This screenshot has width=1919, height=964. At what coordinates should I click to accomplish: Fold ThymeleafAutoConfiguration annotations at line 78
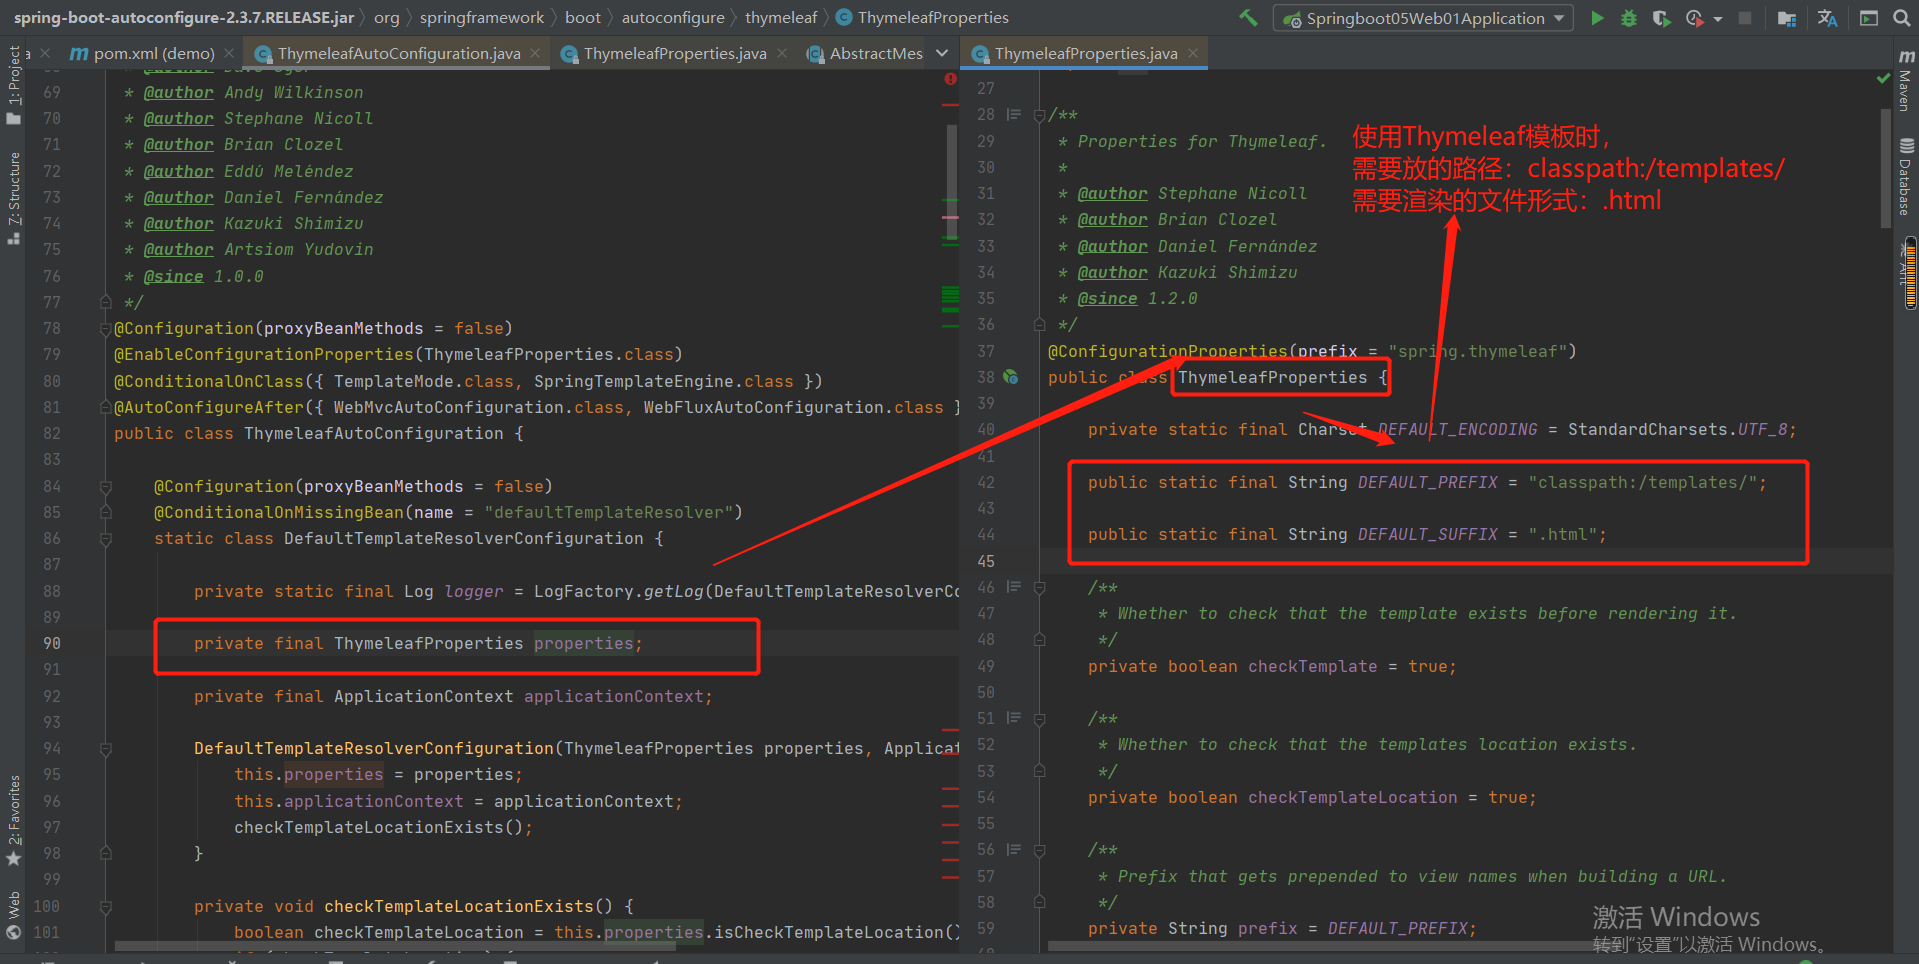point(105,328)
